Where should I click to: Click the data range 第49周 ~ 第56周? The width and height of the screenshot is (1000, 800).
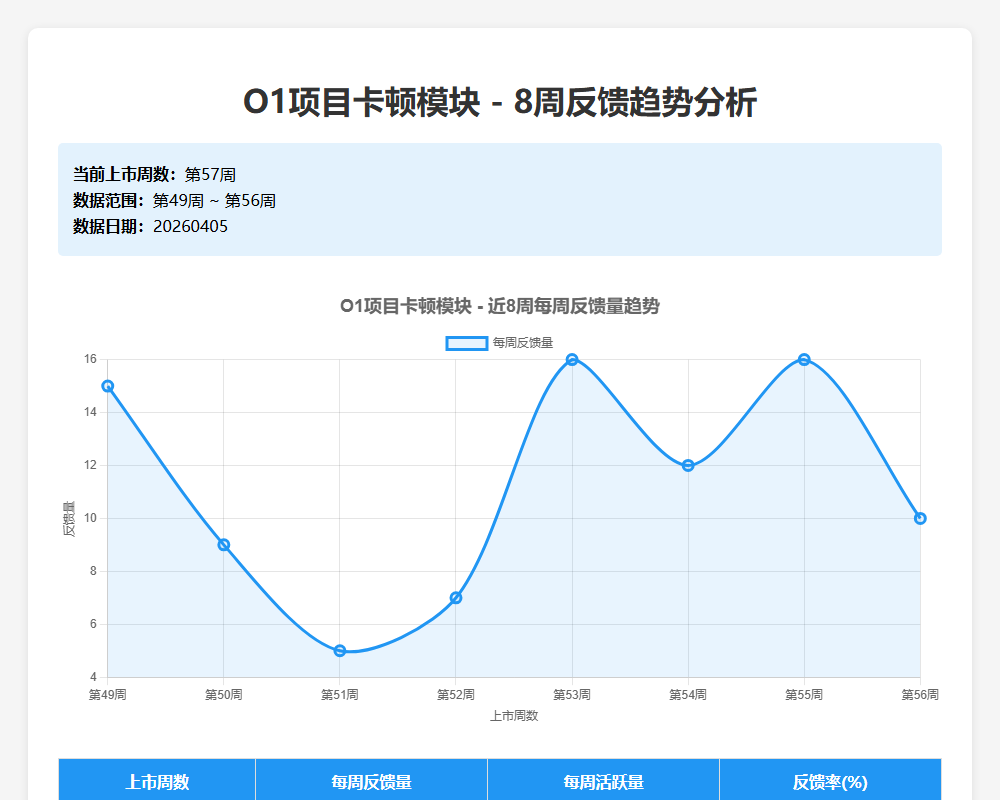point(214,201)
